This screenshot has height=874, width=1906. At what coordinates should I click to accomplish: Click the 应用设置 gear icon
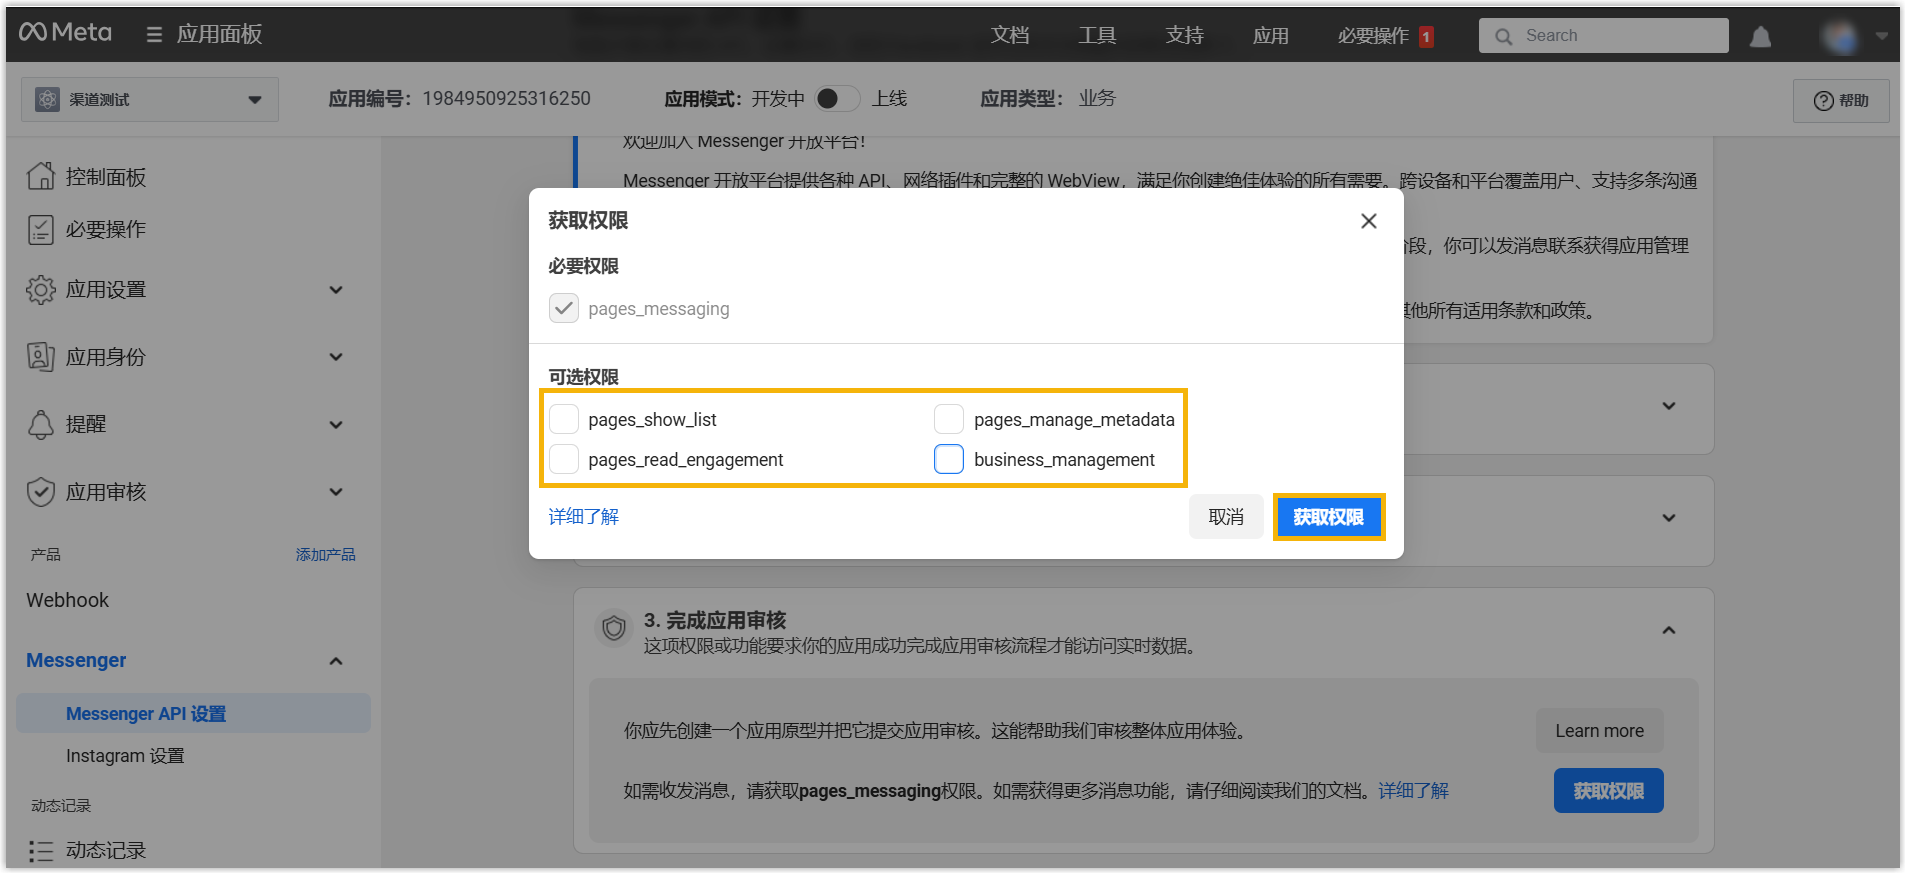click(x=41, y=290)
